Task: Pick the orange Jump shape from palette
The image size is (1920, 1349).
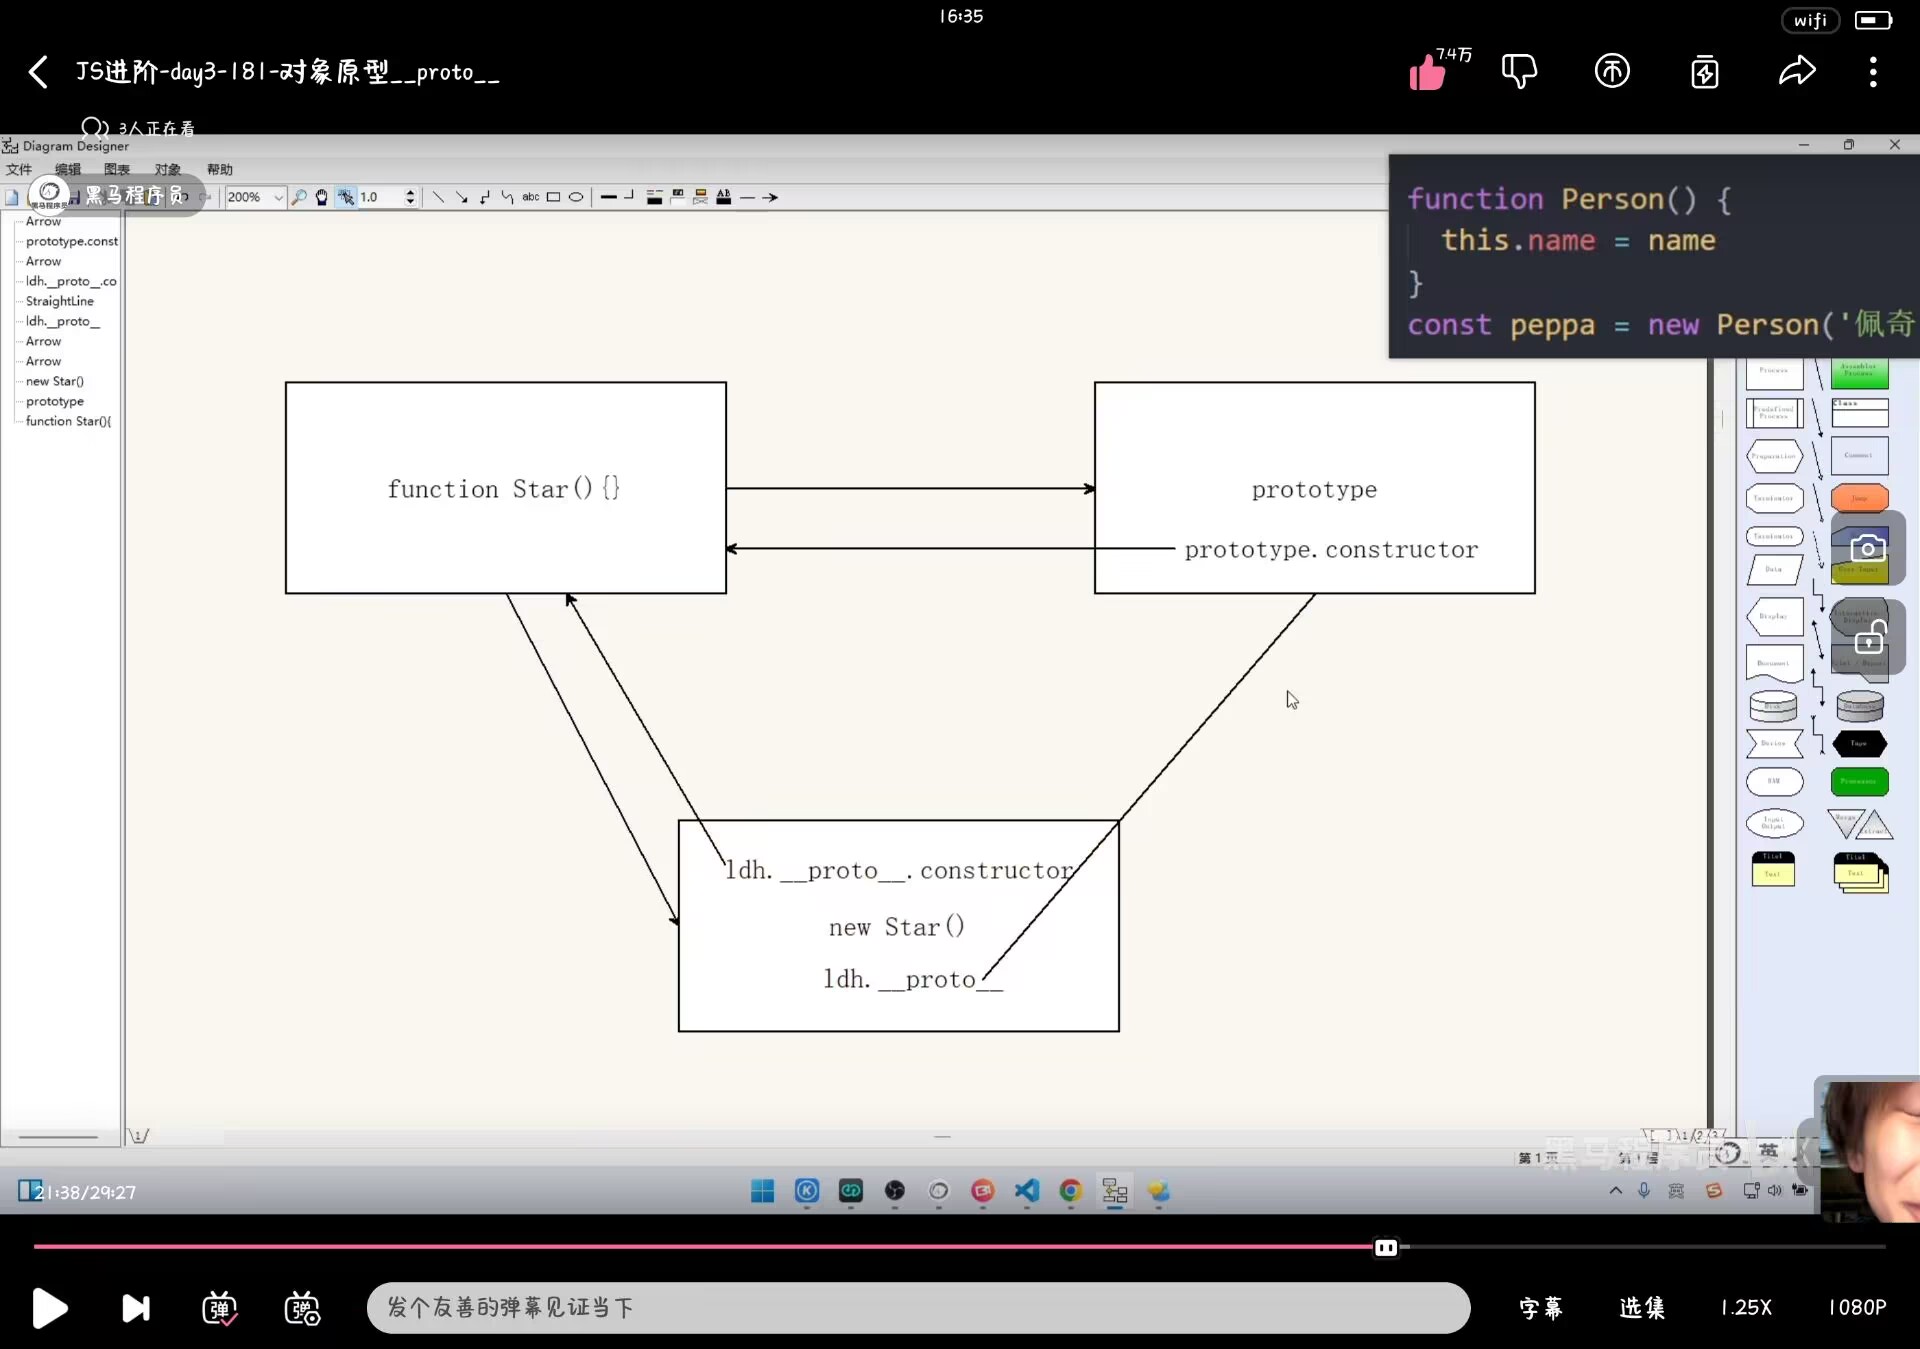Action: pyautogui.click(x=1860, y=497)
